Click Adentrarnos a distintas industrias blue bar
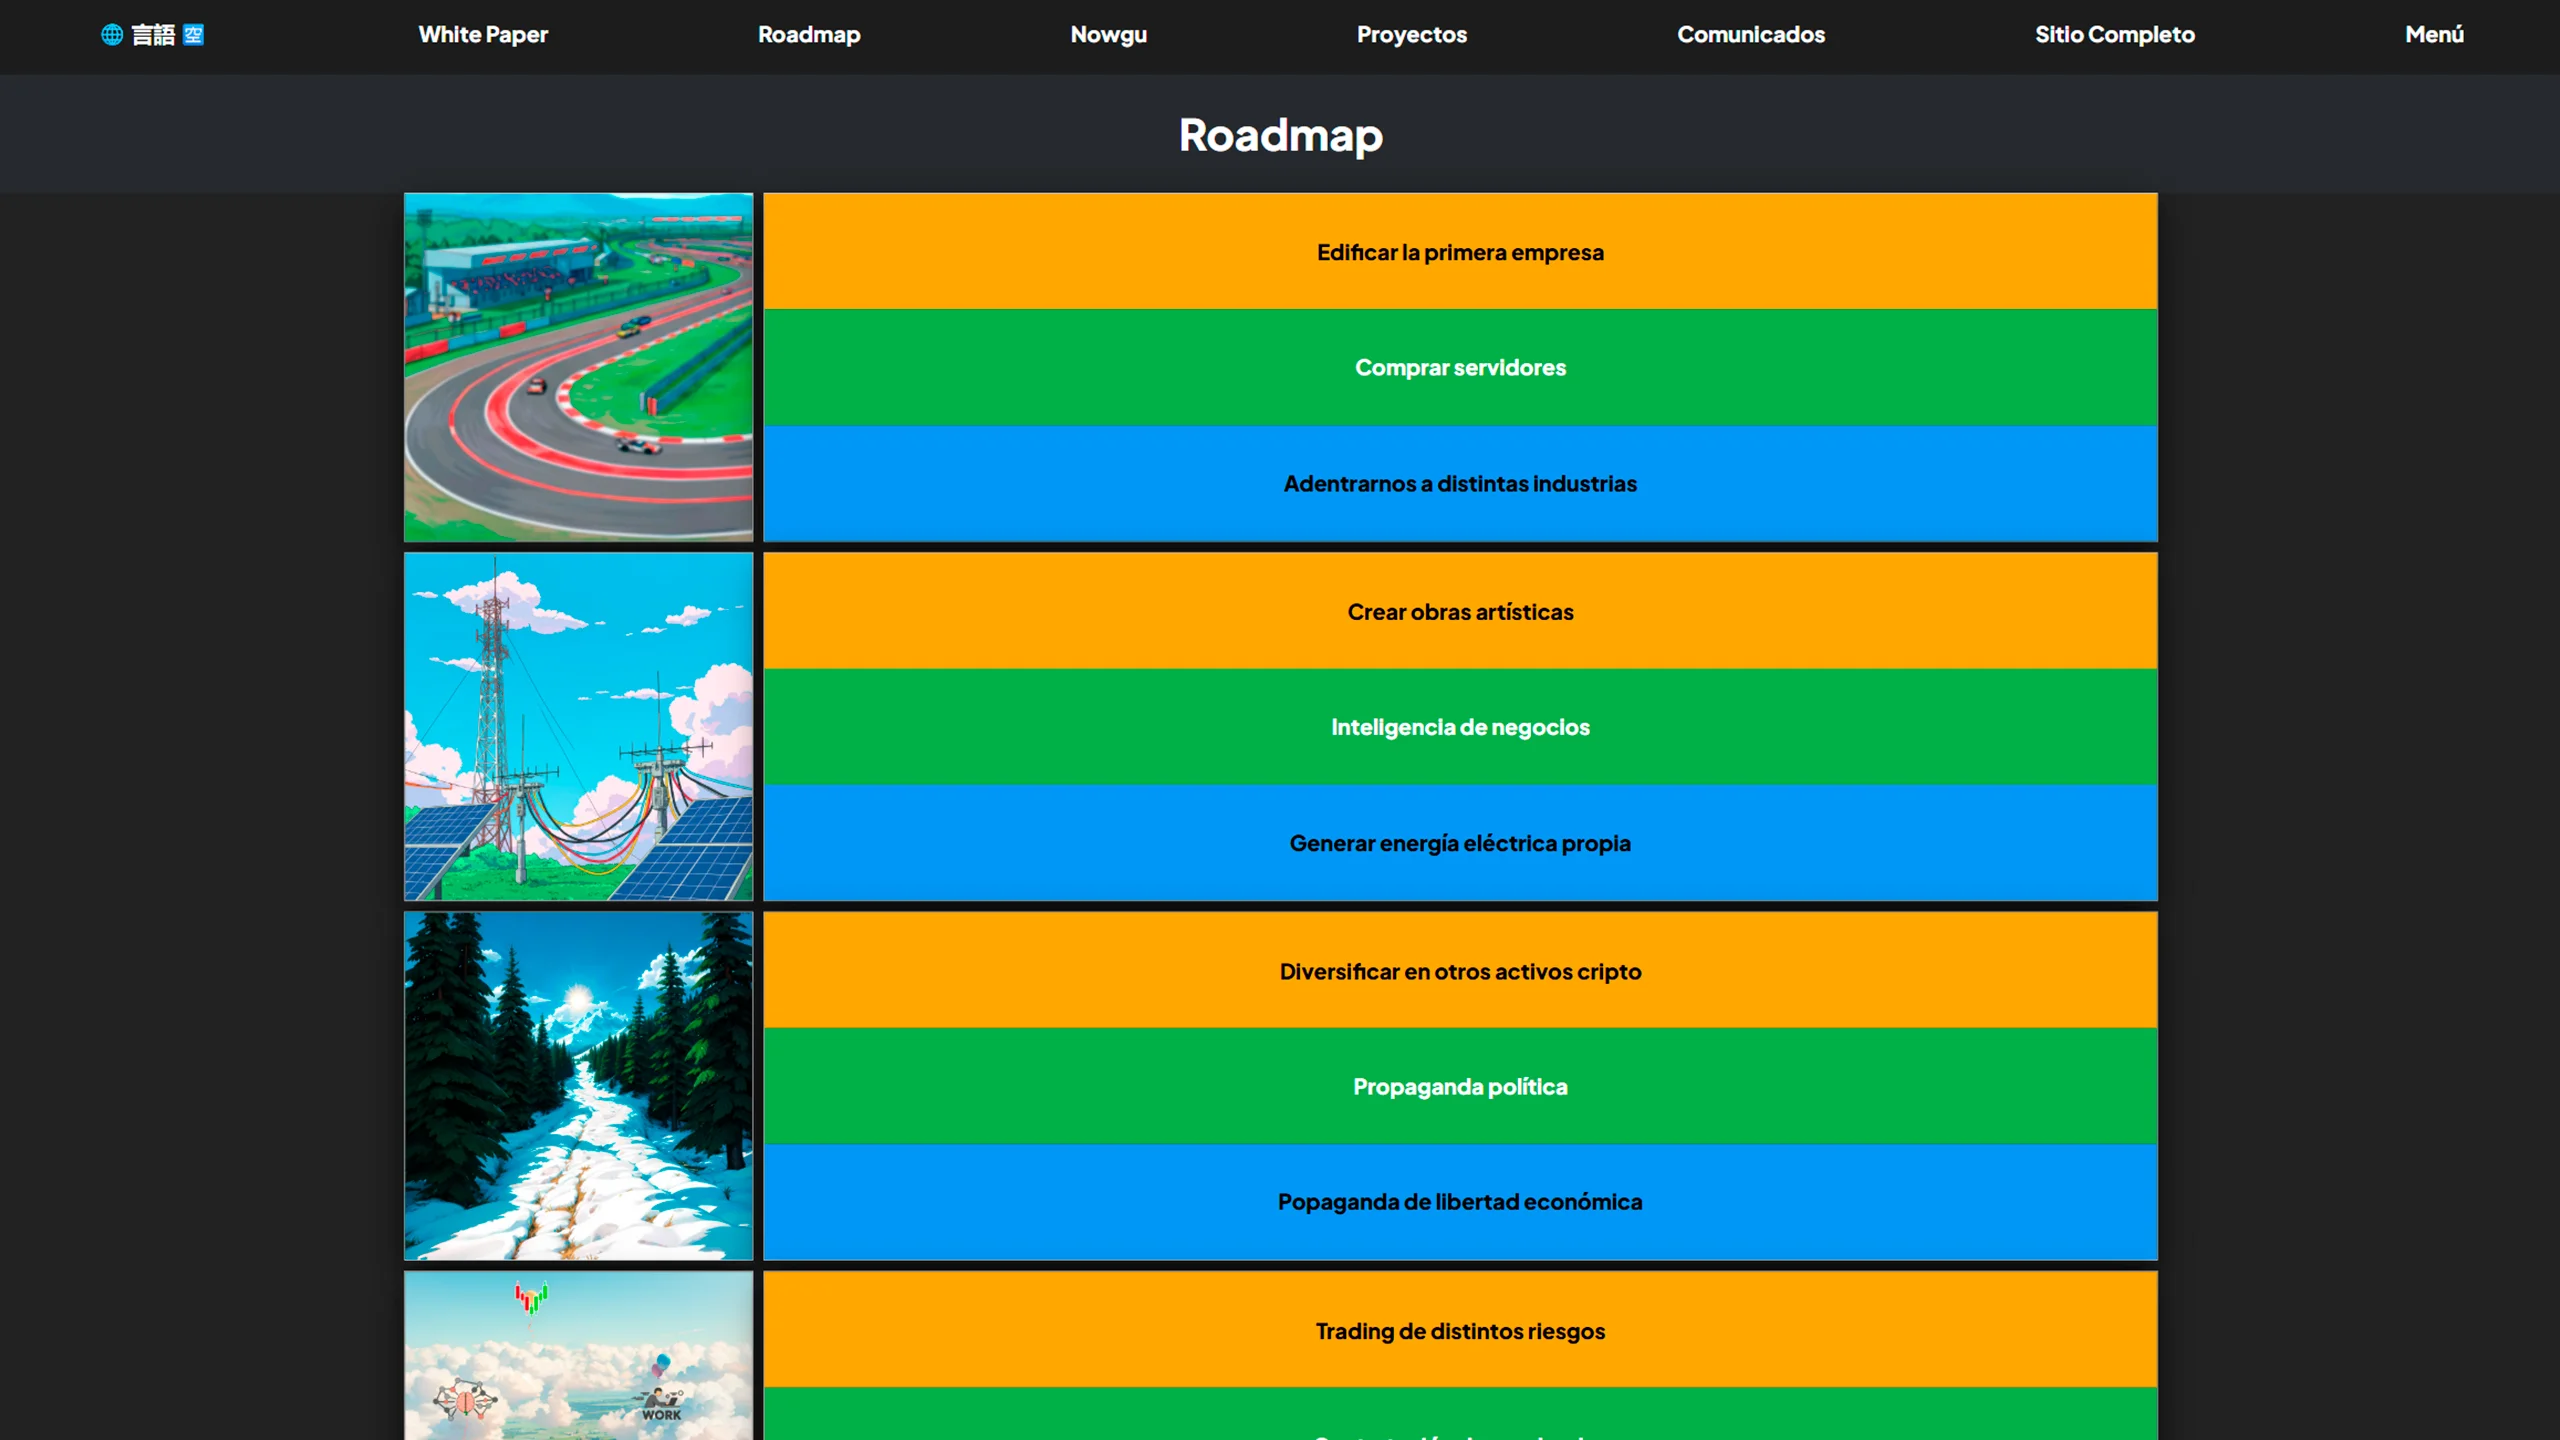 [x=1460, y=484]
